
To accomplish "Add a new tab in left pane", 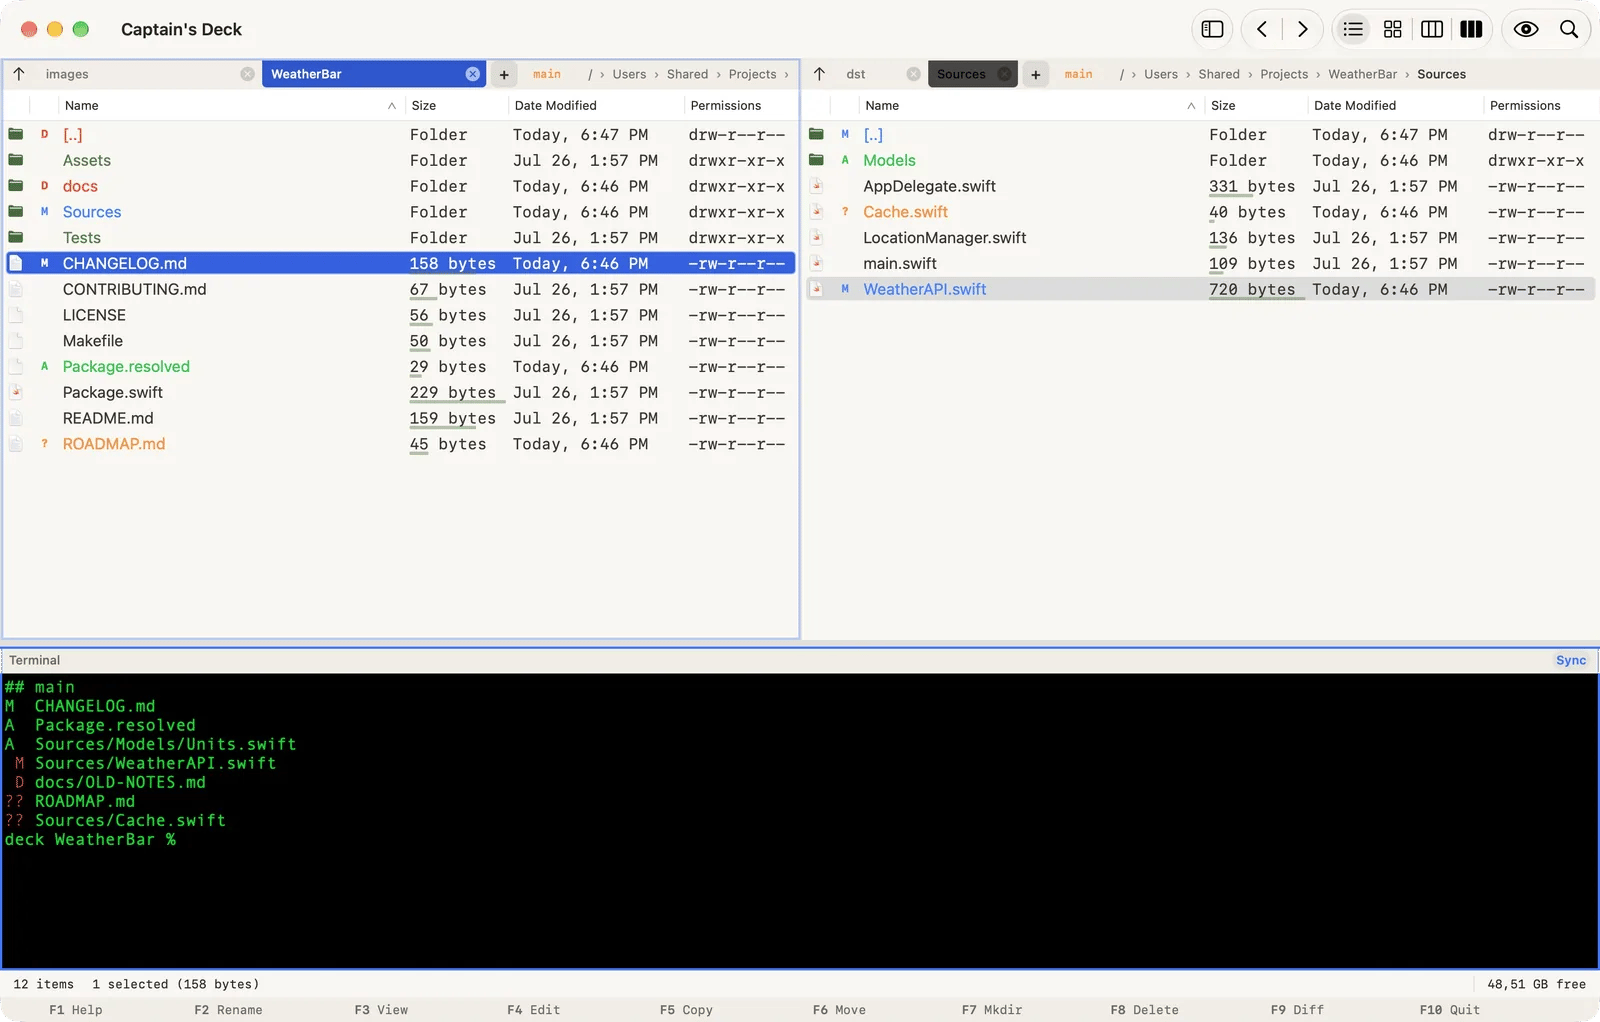I will pos(504,74).
